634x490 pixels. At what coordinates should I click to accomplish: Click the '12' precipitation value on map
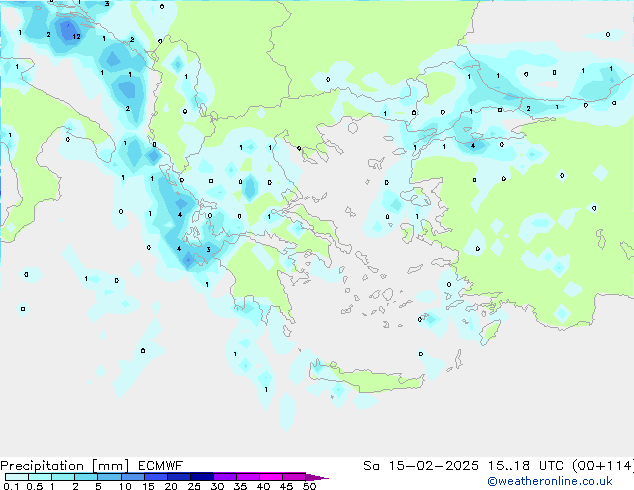76,36
